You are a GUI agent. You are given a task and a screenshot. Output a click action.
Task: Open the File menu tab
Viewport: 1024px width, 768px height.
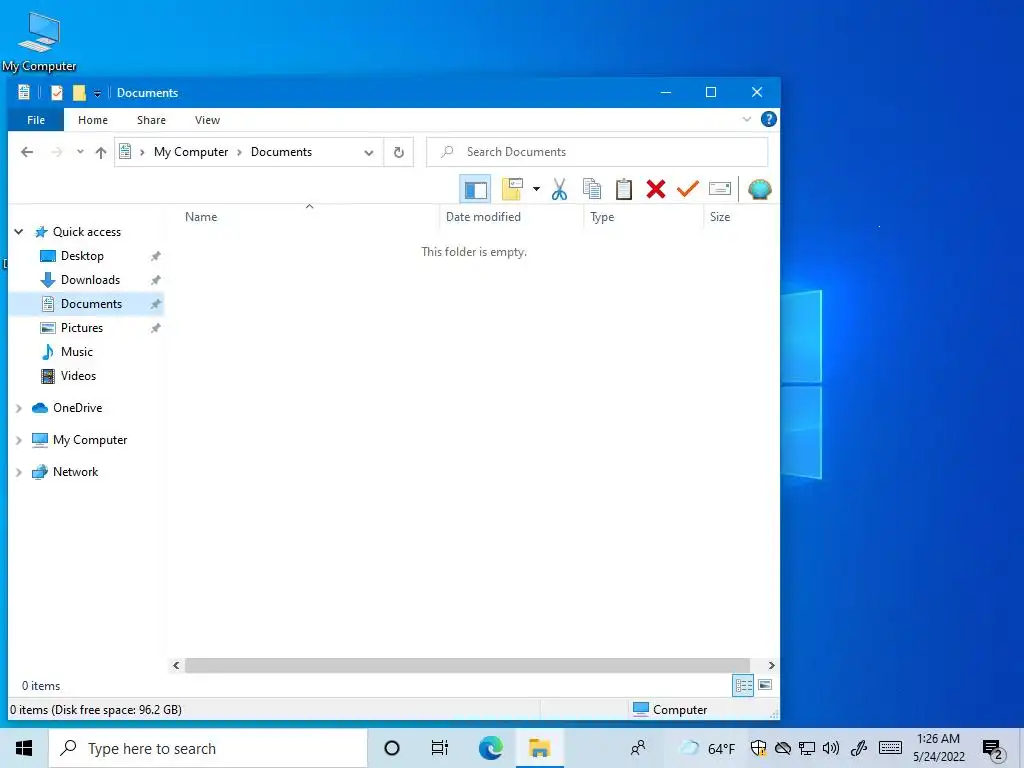(36, 120)
